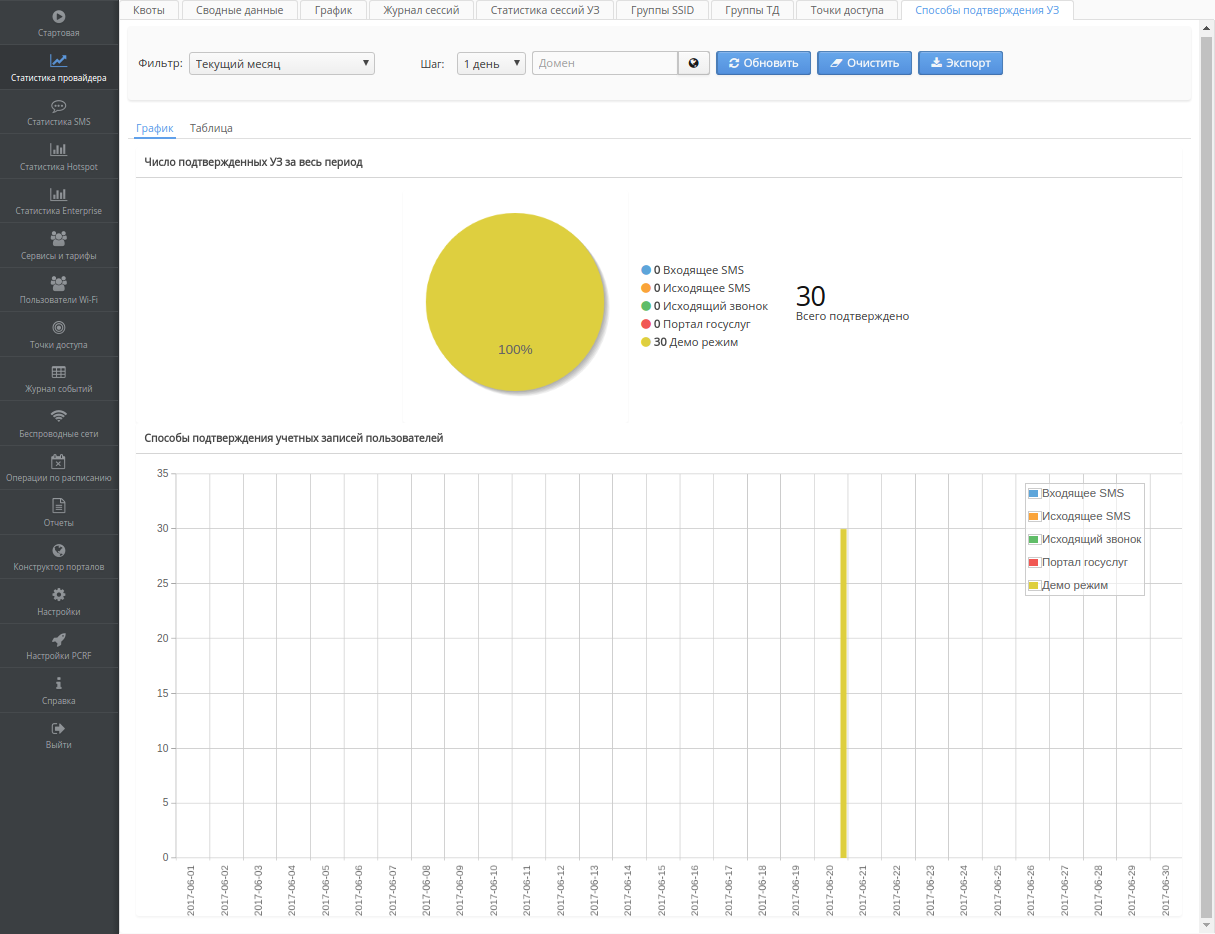
Task: Open Настройки PCRF rocket icon
Action: tap(59, 639)
